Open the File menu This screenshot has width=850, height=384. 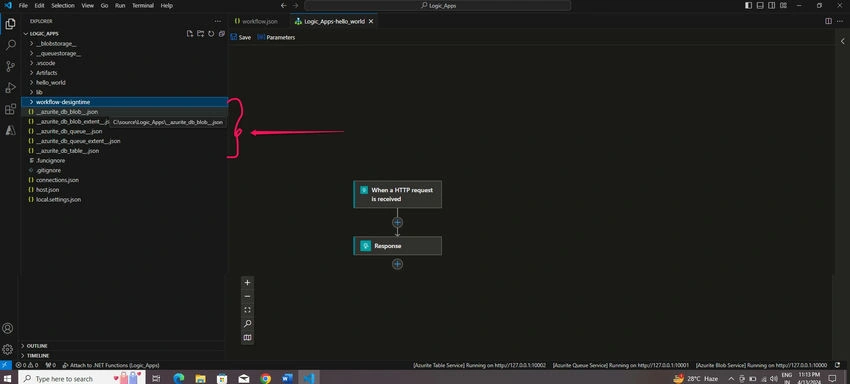(x=23, y=5)
